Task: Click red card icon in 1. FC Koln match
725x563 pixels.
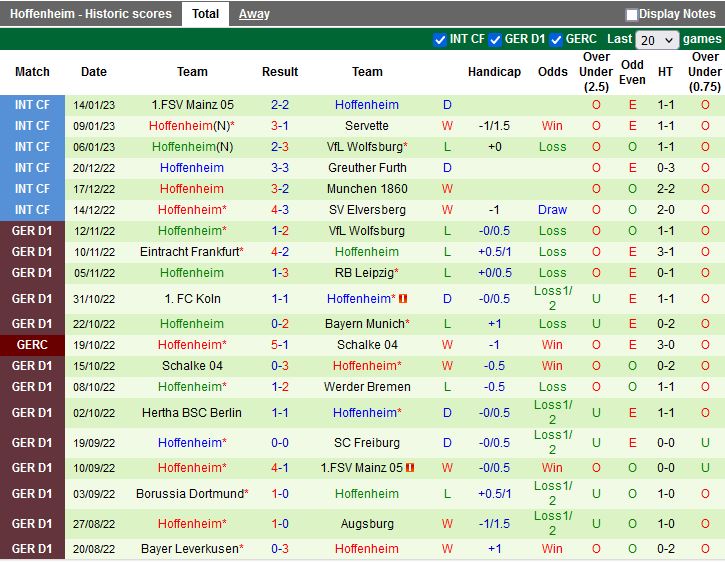Action: click(404, 299)
